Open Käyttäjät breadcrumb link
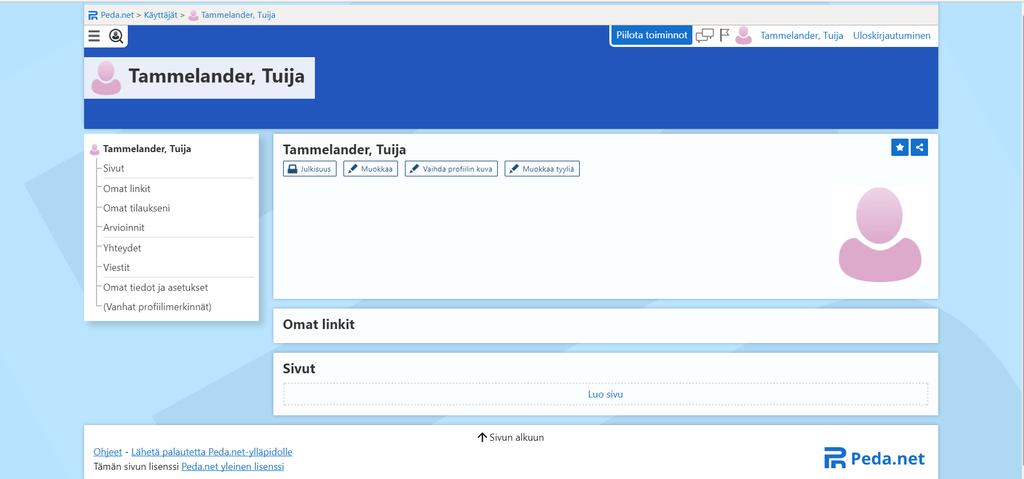Viewport: 1024px width, 479px height. [161, 15]
